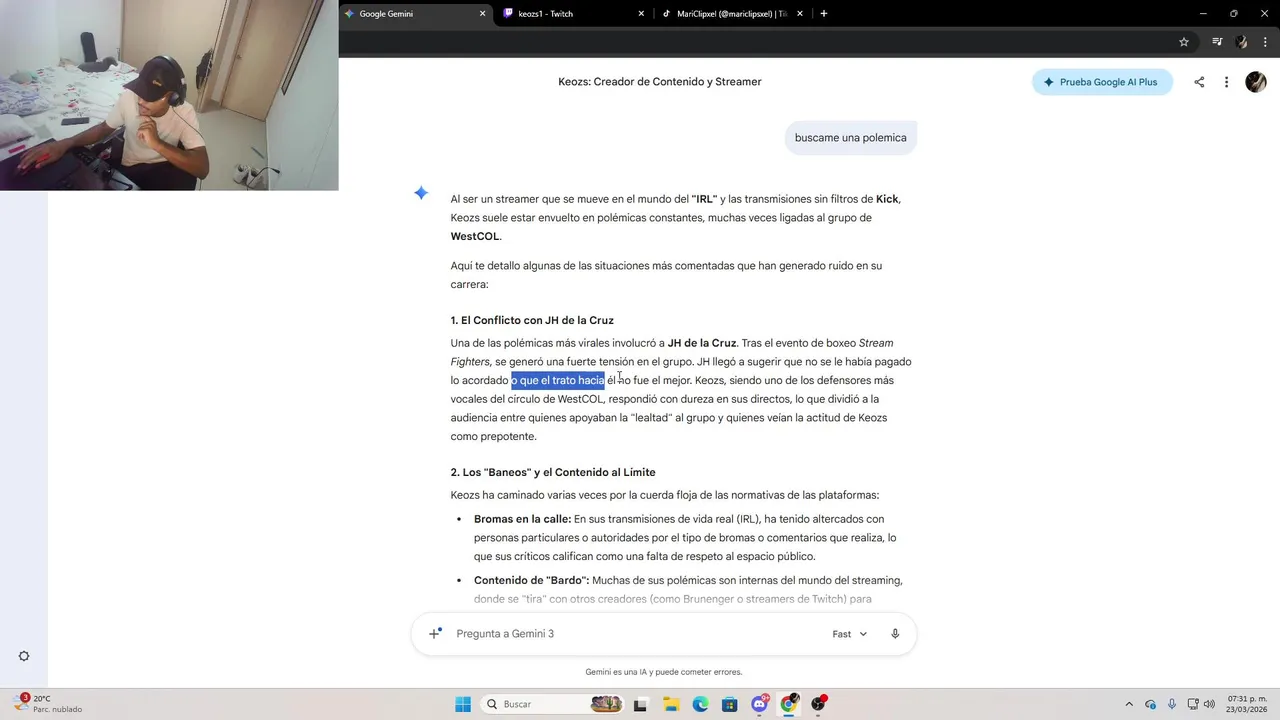Switch to the keozs1 - Twitch tab
The height and width of the screenshot is (720, 1280).
tap(573, 14)
